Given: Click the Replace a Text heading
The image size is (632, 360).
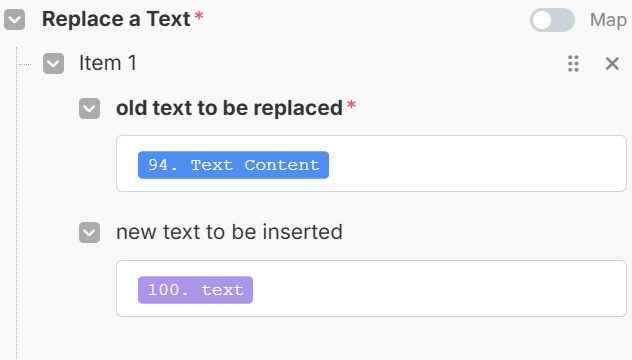Looking at the screenshot, I should [116, 19].
